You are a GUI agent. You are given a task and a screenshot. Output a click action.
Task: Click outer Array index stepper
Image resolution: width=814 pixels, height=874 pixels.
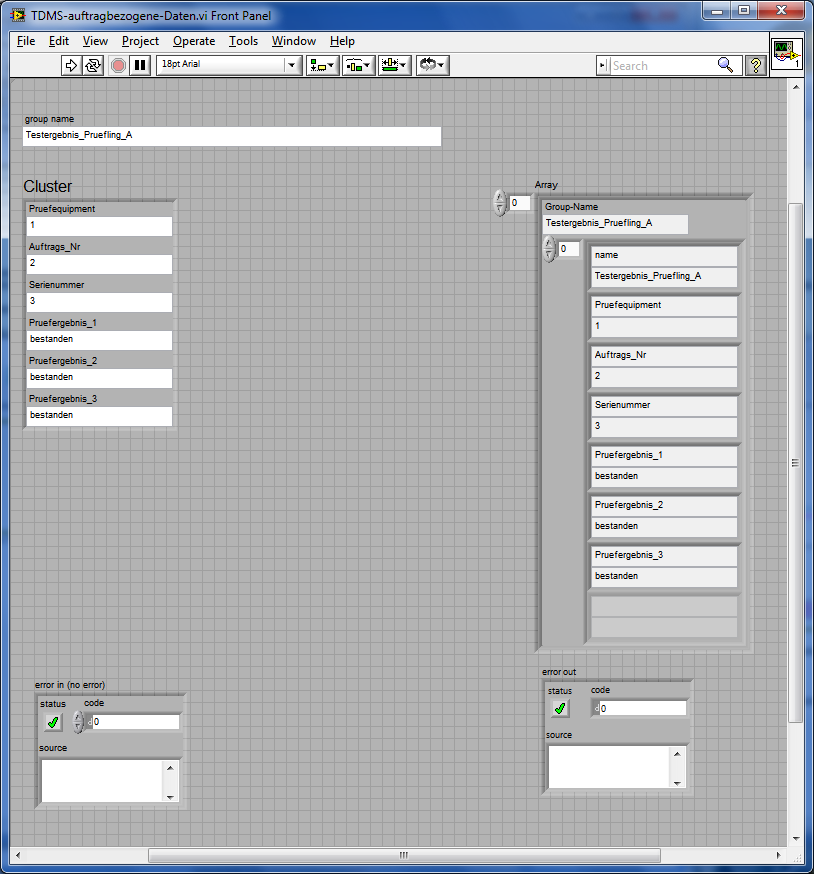pyautogui.click(x=500, y=203)
